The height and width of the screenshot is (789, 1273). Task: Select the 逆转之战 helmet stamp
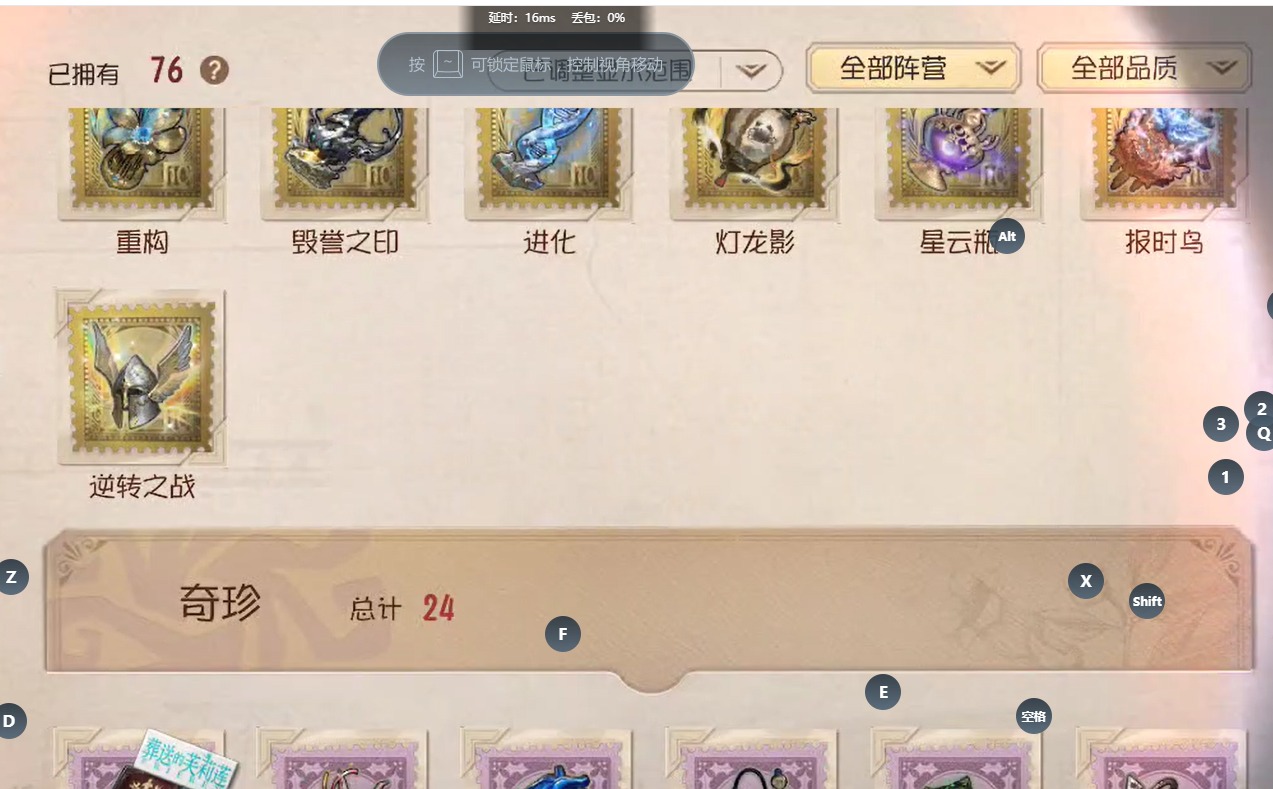[141, 378]
